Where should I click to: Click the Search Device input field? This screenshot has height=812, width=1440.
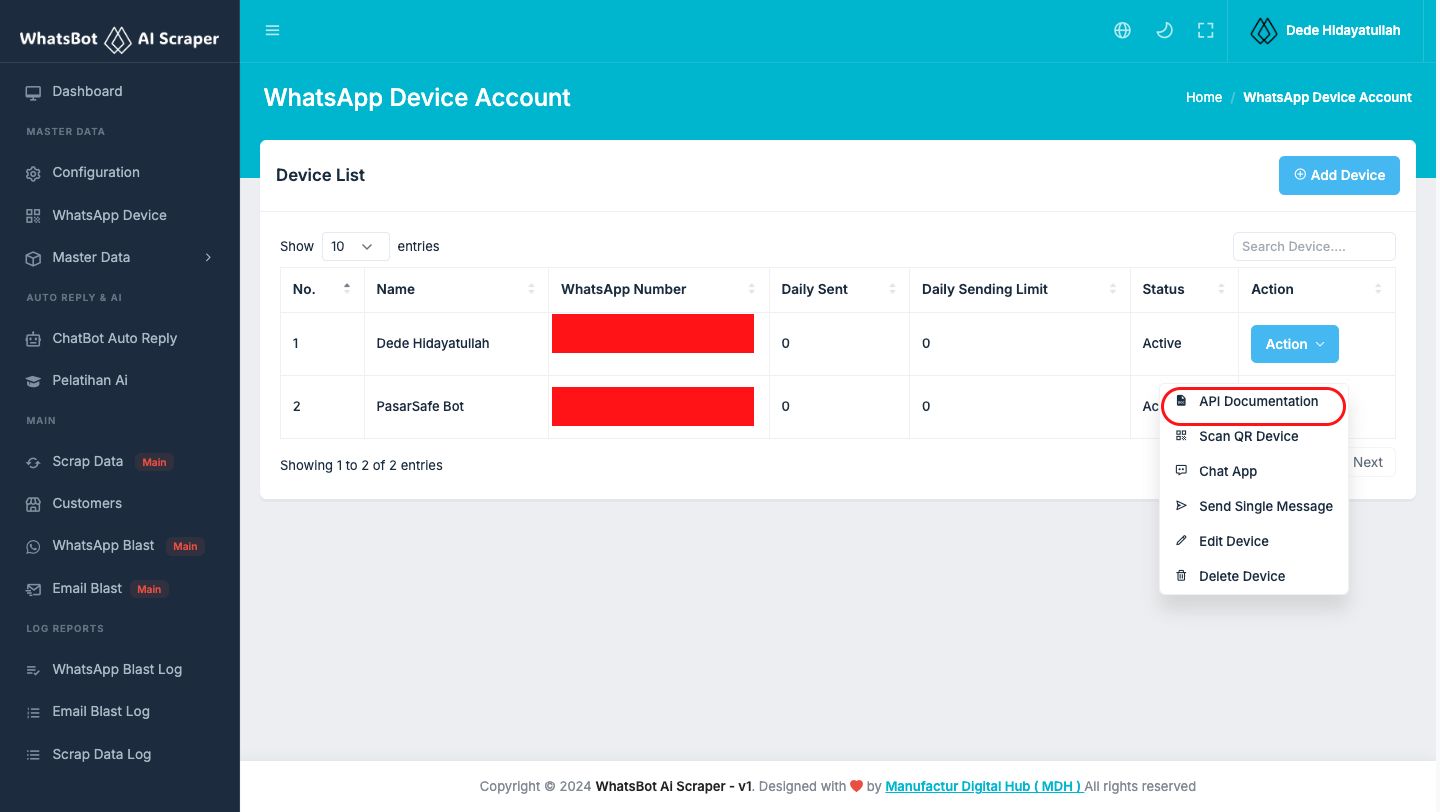coord(1313,246)
